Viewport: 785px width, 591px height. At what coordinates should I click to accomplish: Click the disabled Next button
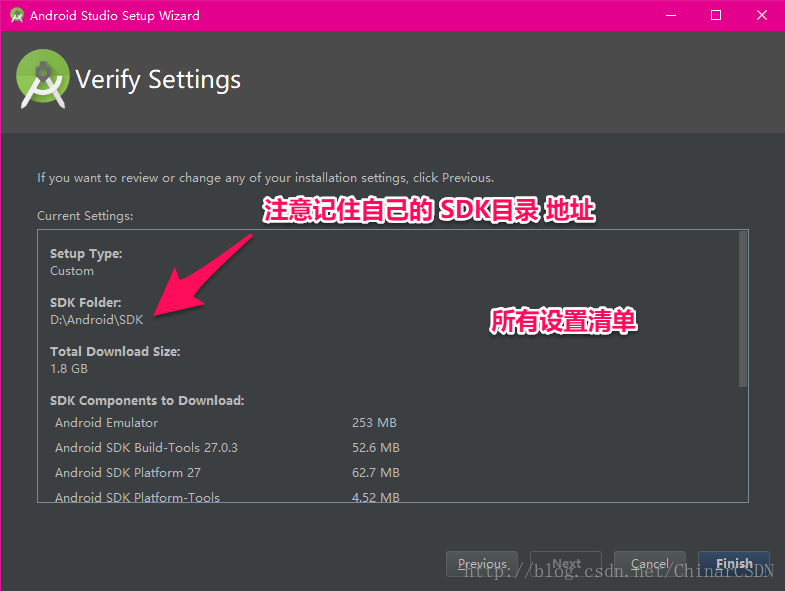(x=566, y=564)
